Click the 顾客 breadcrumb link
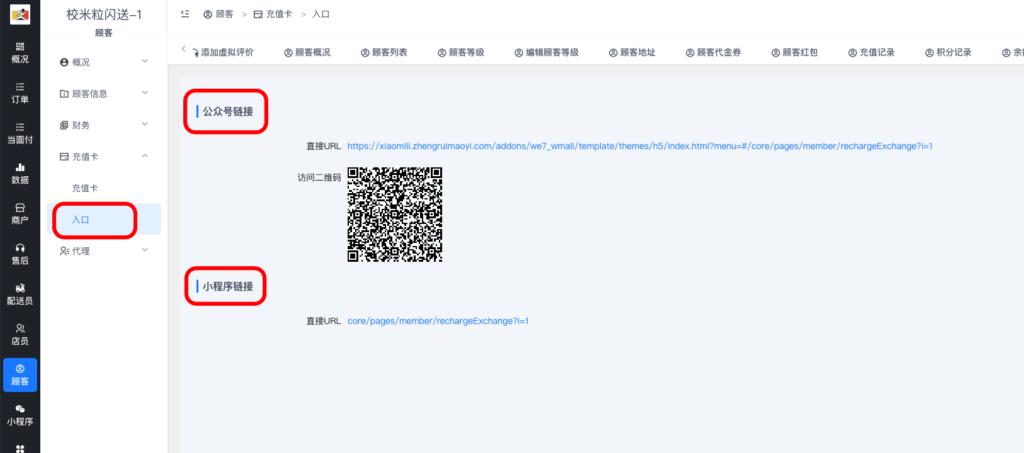Image resolution: width=1024 pixels, height=453 pixels. 218,14
